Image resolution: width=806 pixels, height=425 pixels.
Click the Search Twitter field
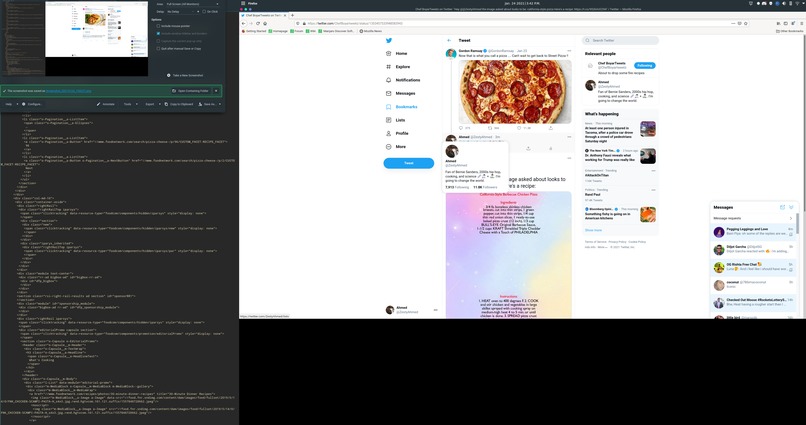[x=620, y=40]
